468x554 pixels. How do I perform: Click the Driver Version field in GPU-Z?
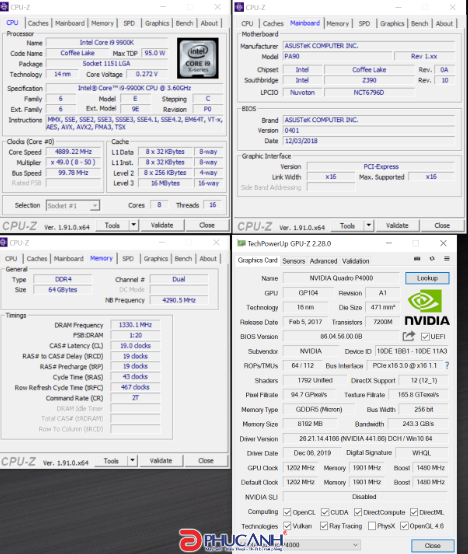tap(366, 438)
